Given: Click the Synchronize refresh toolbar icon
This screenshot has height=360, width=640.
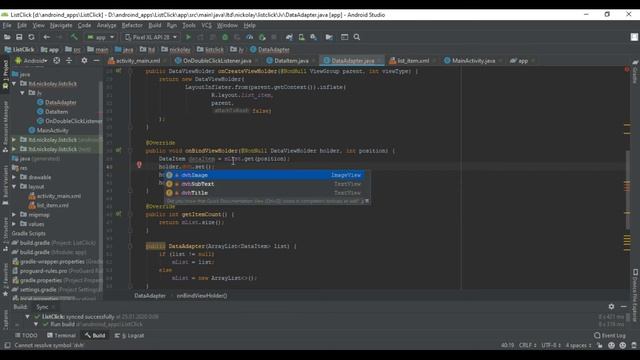Looking at the screenshot, I should pyautogui.click(x=31, y=37).
